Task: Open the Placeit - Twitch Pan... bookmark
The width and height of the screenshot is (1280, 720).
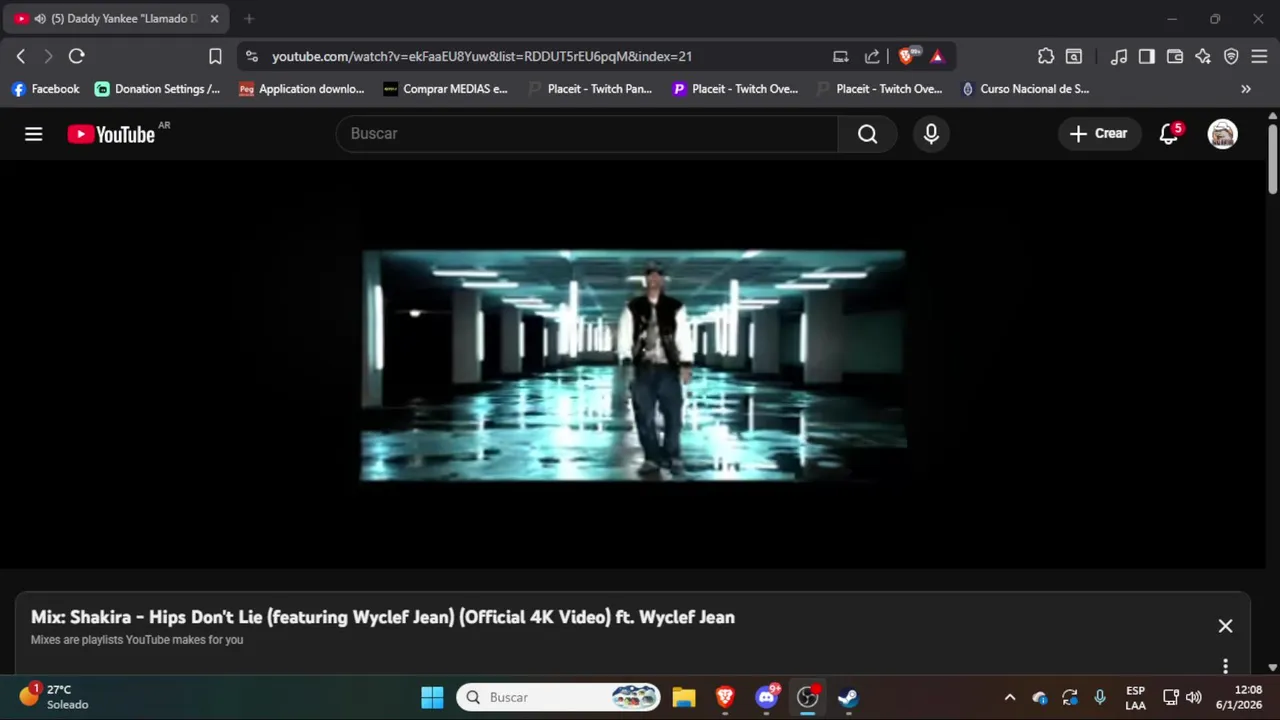Action: 590,89
